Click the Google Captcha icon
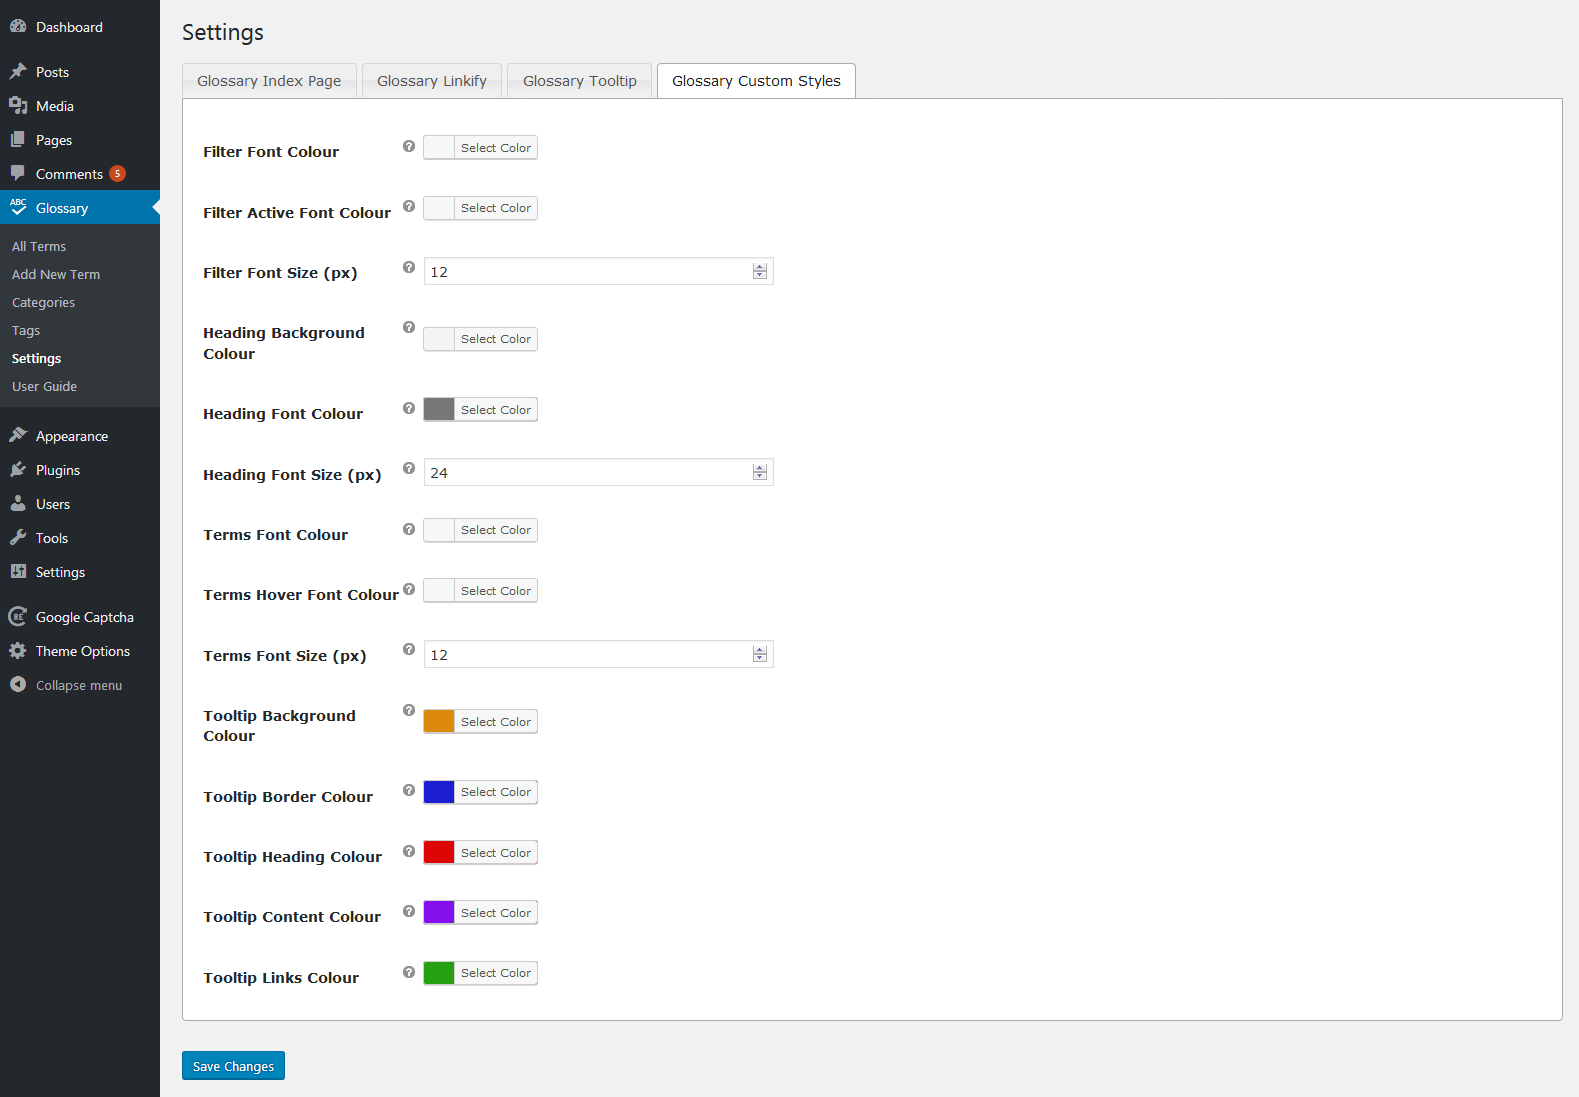Viewport: 1579px width, 1097px height. pyautogui.click(x=18, y=617)
